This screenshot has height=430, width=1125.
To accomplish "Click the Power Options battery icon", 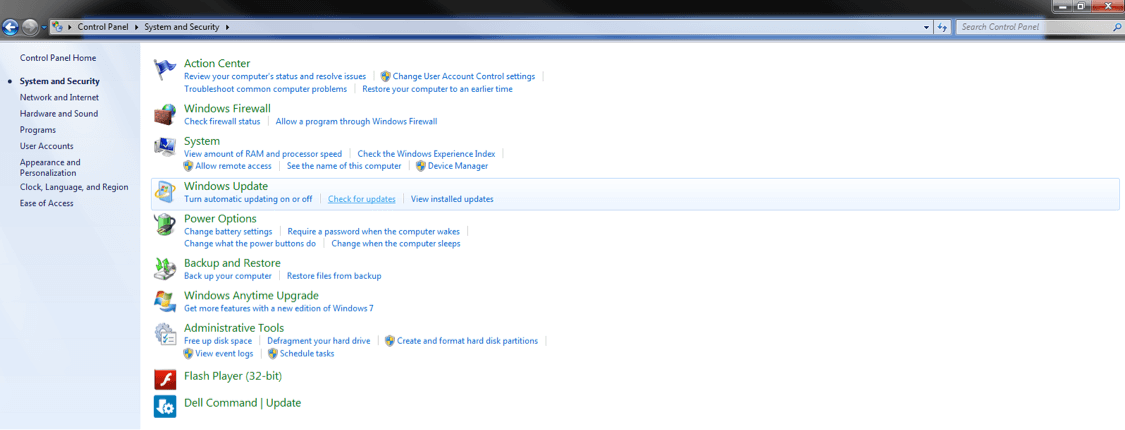I will tap(165, 225).
